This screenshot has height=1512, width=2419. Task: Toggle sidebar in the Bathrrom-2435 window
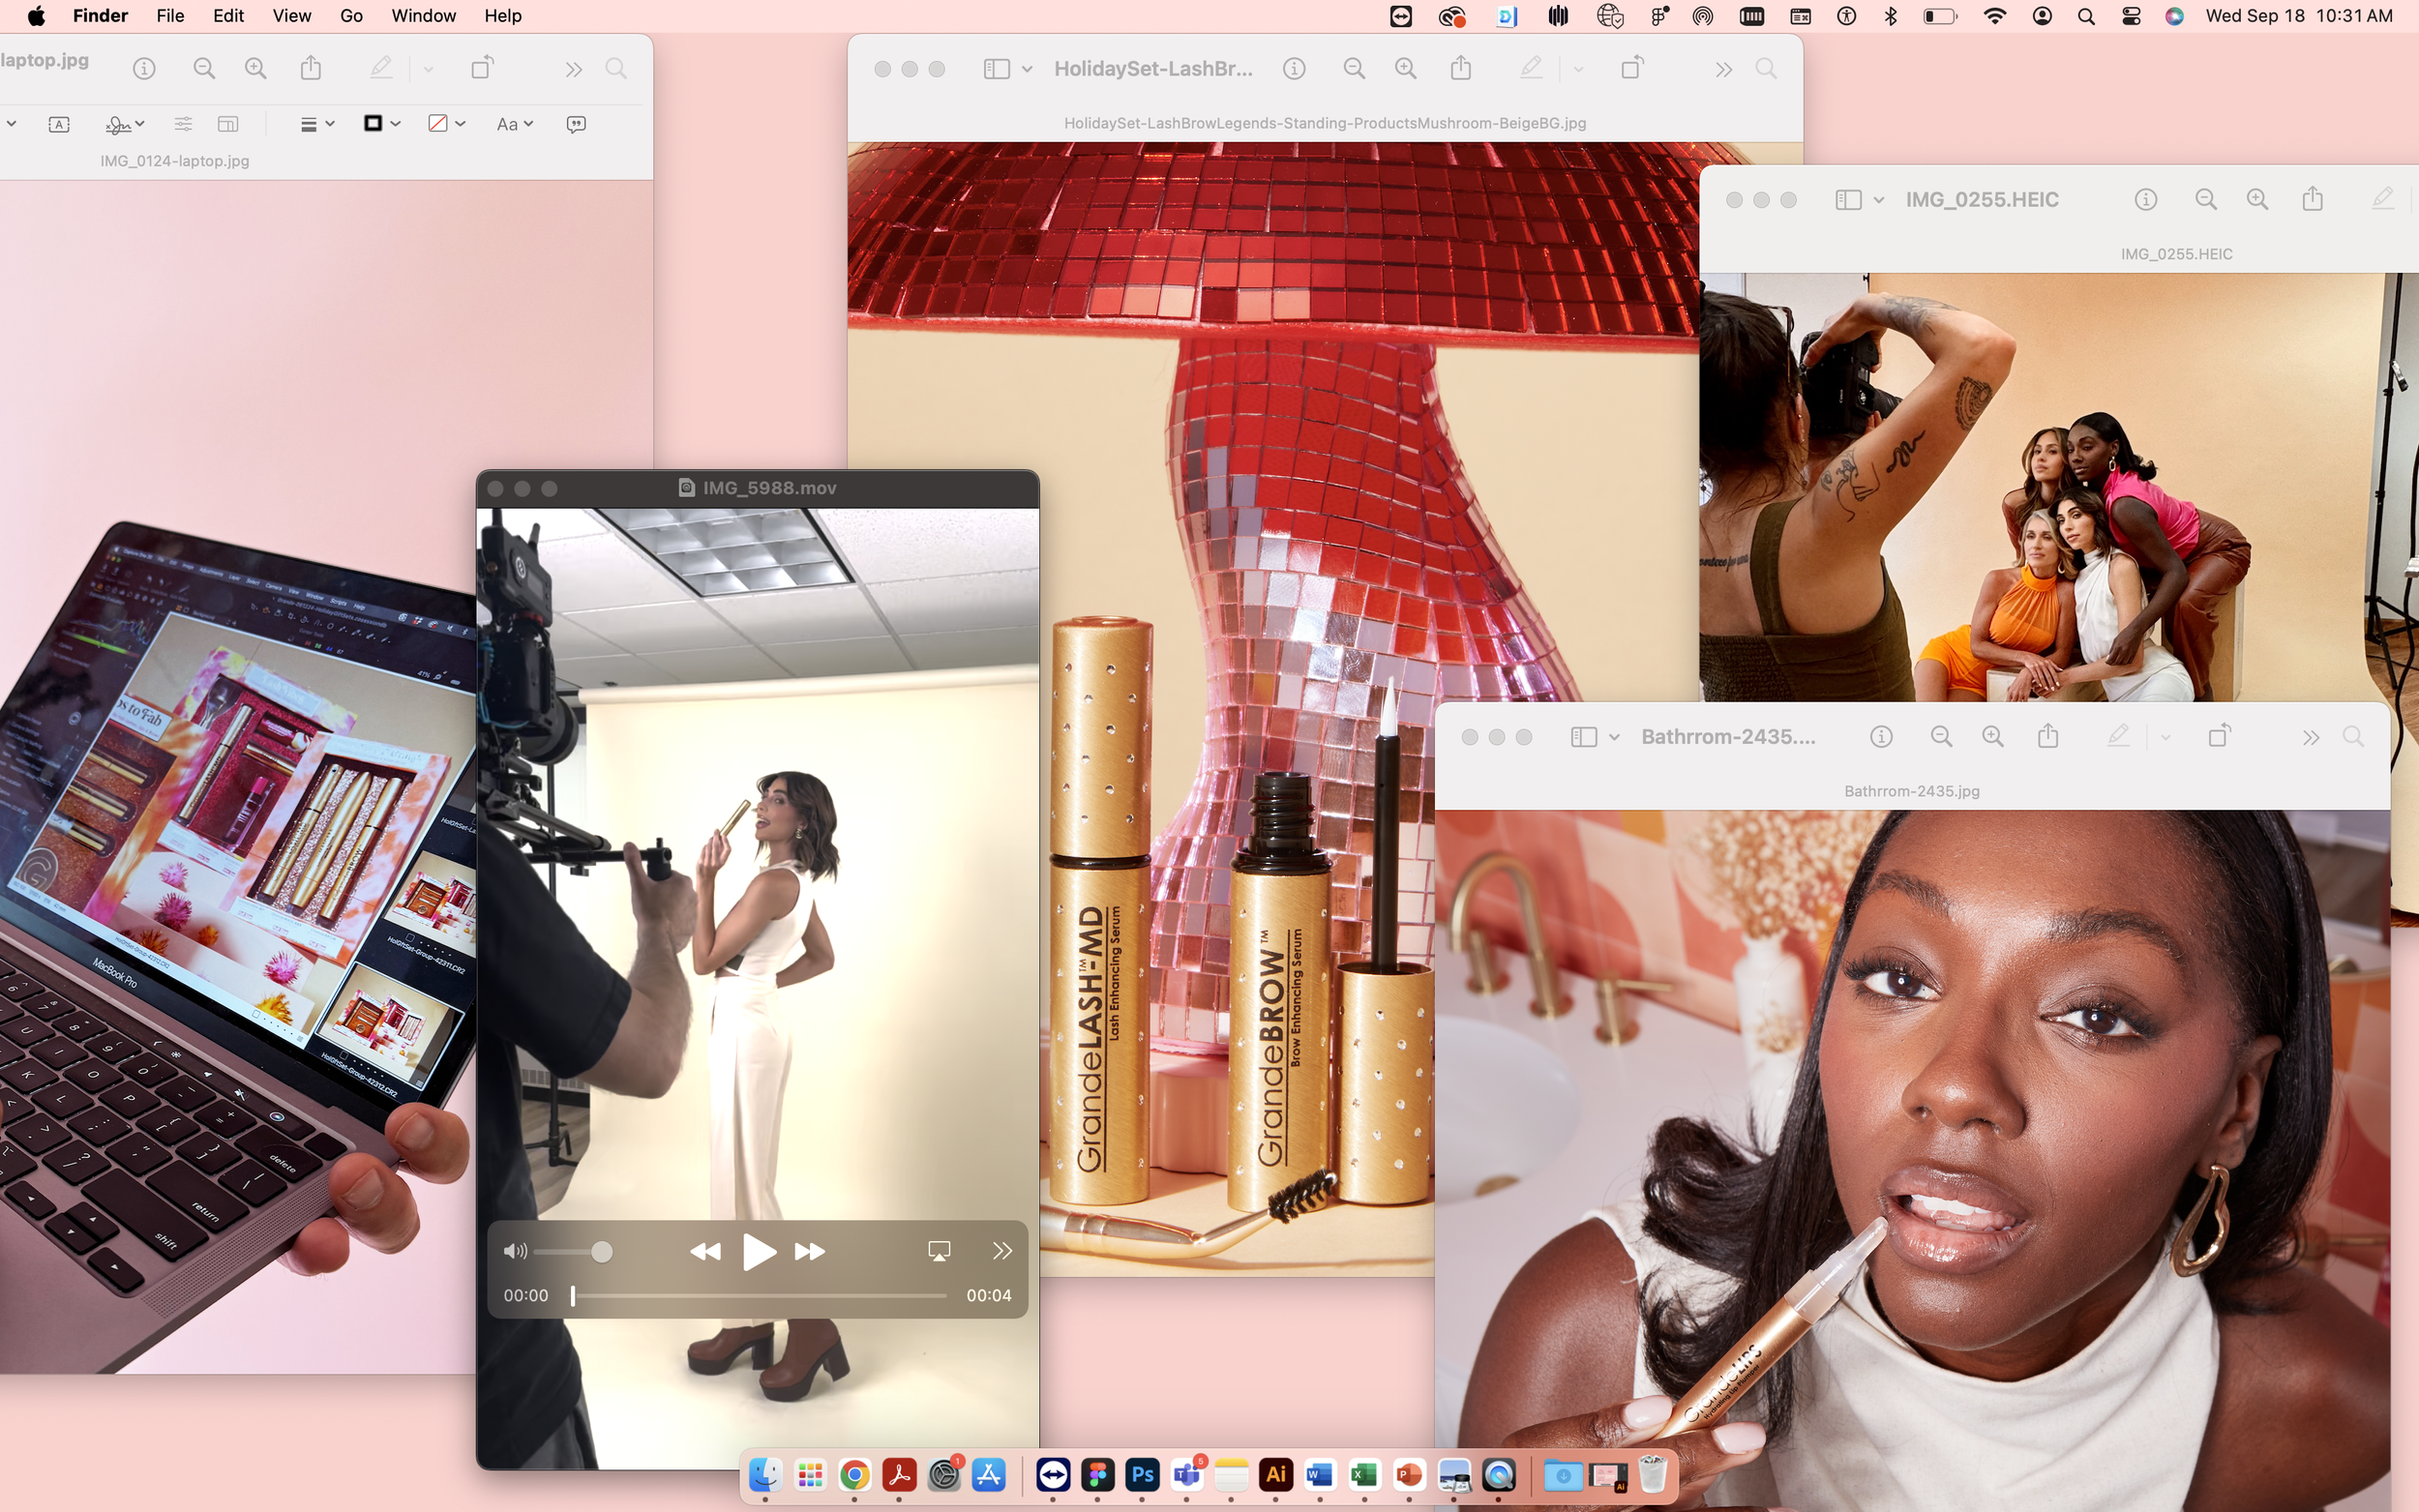pos(1583,737)
